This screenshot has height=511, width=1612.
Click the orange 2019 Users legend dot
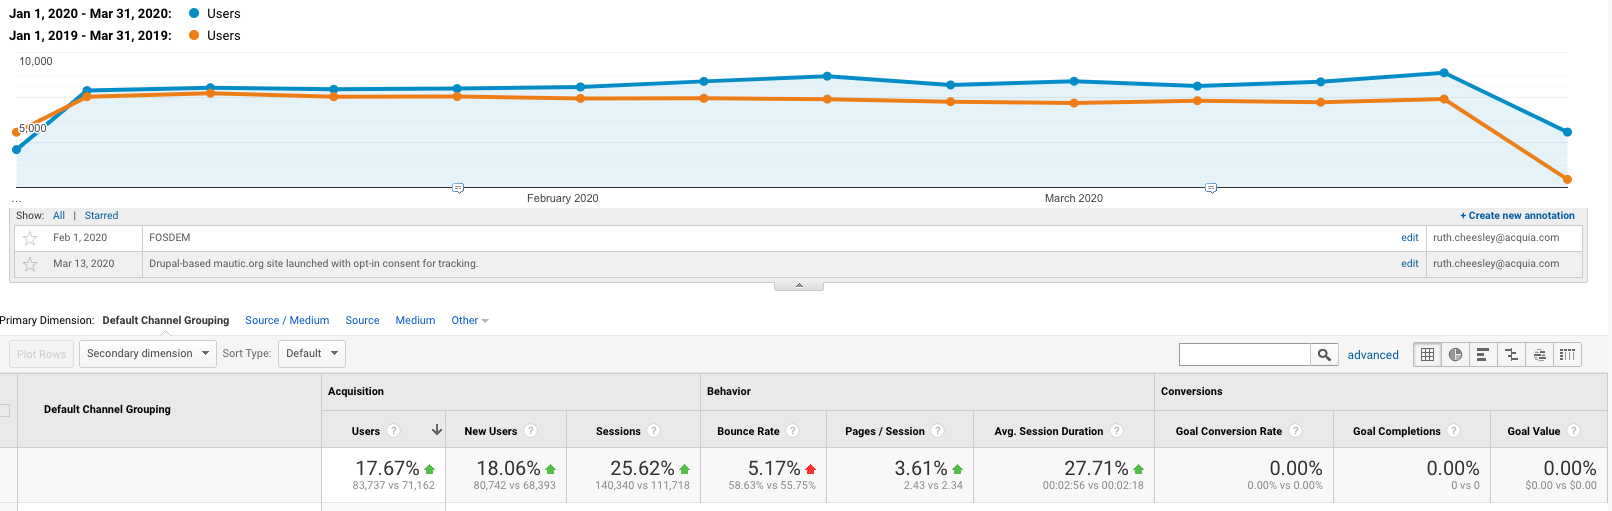194,36
